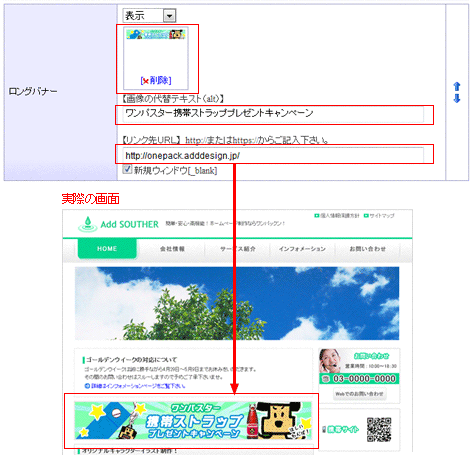Click the オリジナルキャラクターイラスト制作 heading
This screenshot has width=476, height=461.
coord(129,451)
